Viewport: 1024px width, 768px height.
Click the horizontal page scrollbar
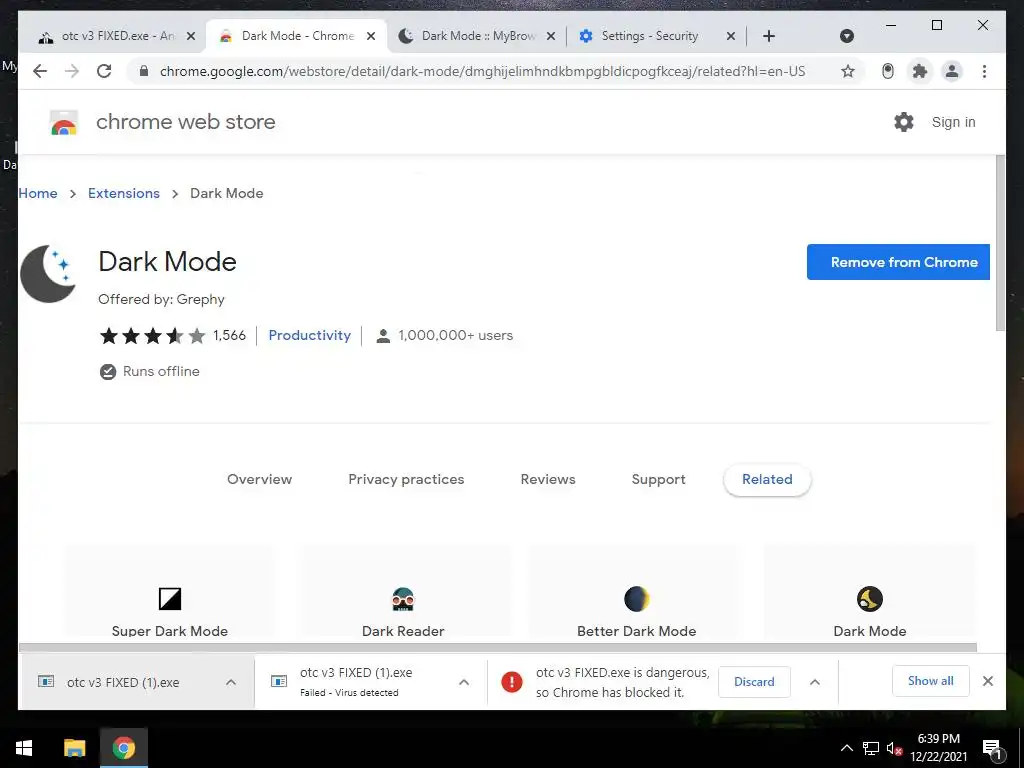pyautogui.click(x=498, y=648)
